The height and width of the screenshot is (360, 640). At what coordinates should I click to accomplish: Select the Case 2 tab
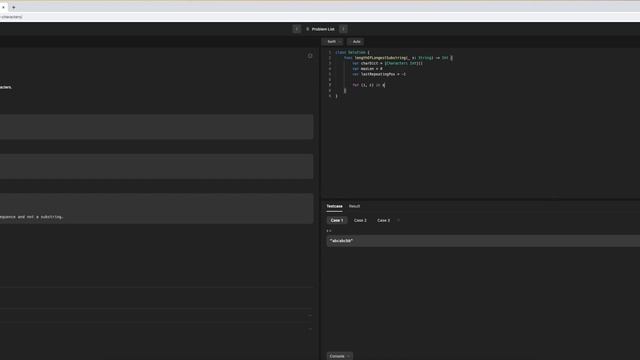360,220
